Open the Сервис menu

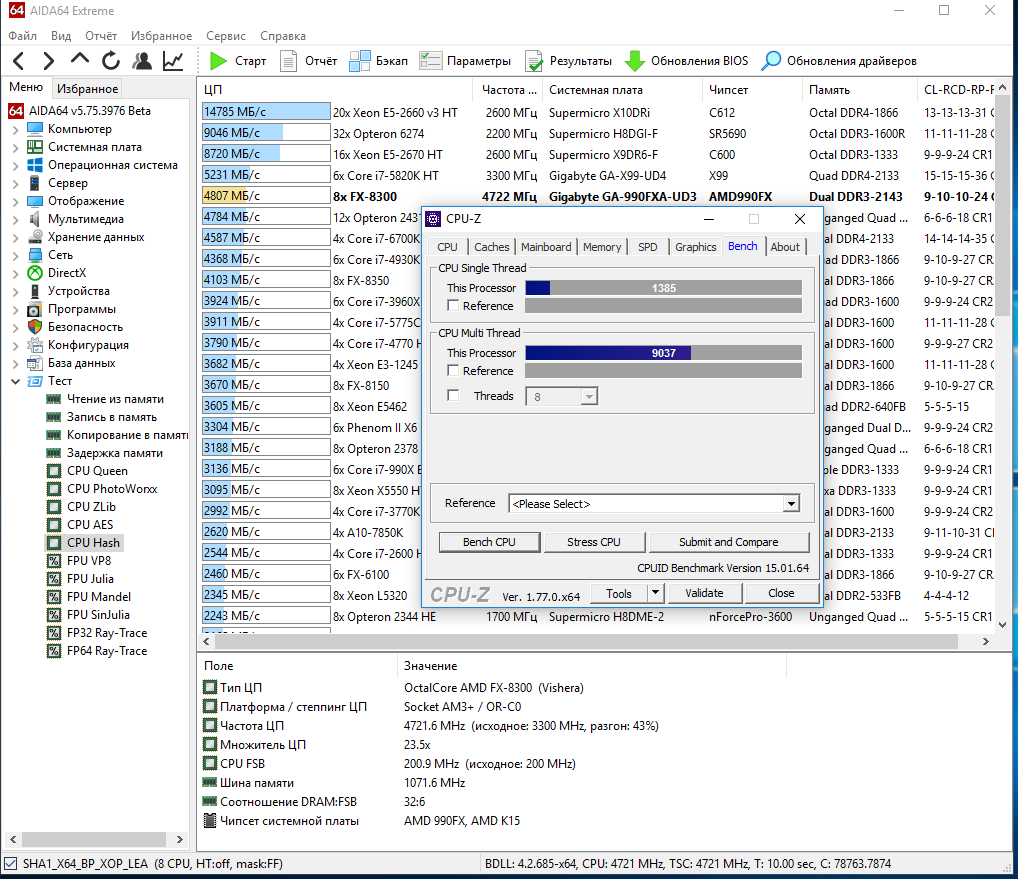[x=225, y=36]
